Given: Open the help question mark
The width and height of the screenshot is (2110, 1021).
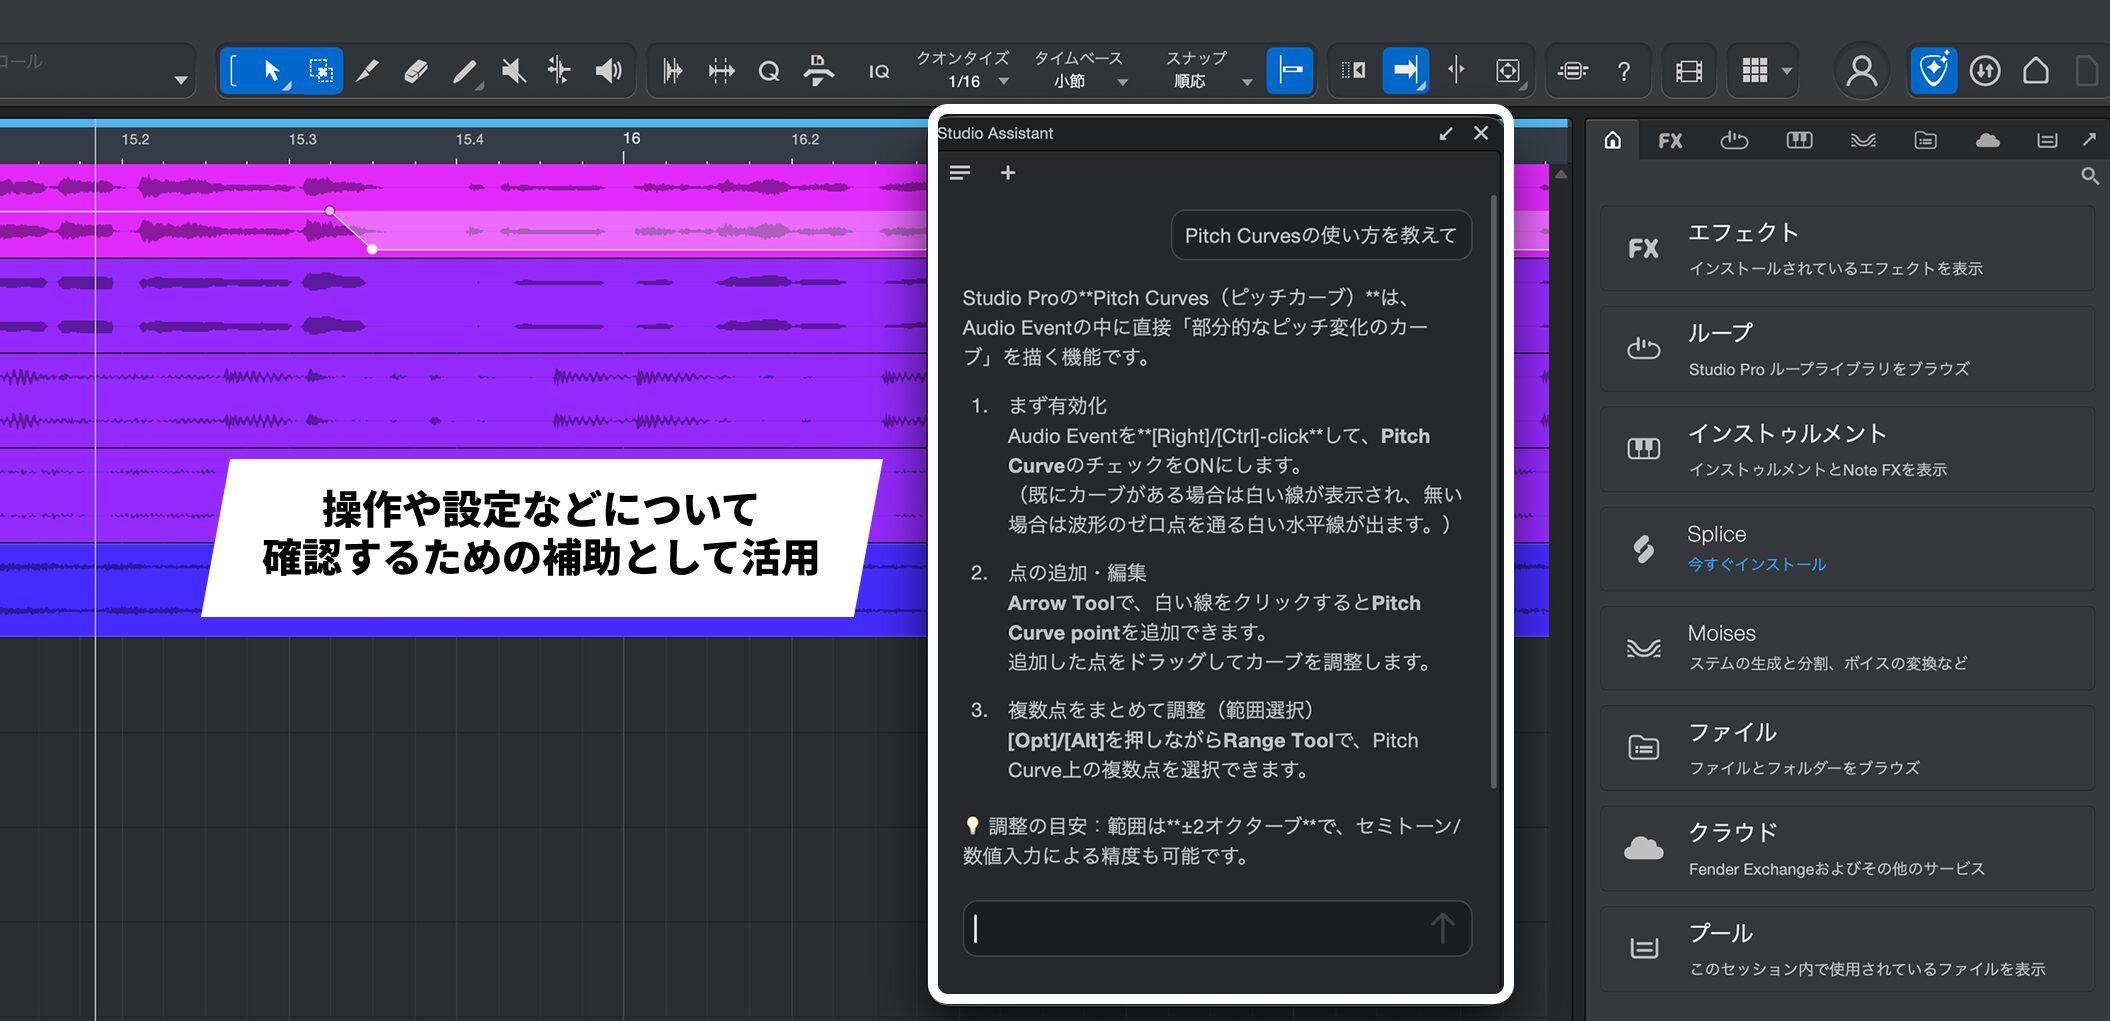Looking at the screenshot, I should click(x=1624, y=71).
